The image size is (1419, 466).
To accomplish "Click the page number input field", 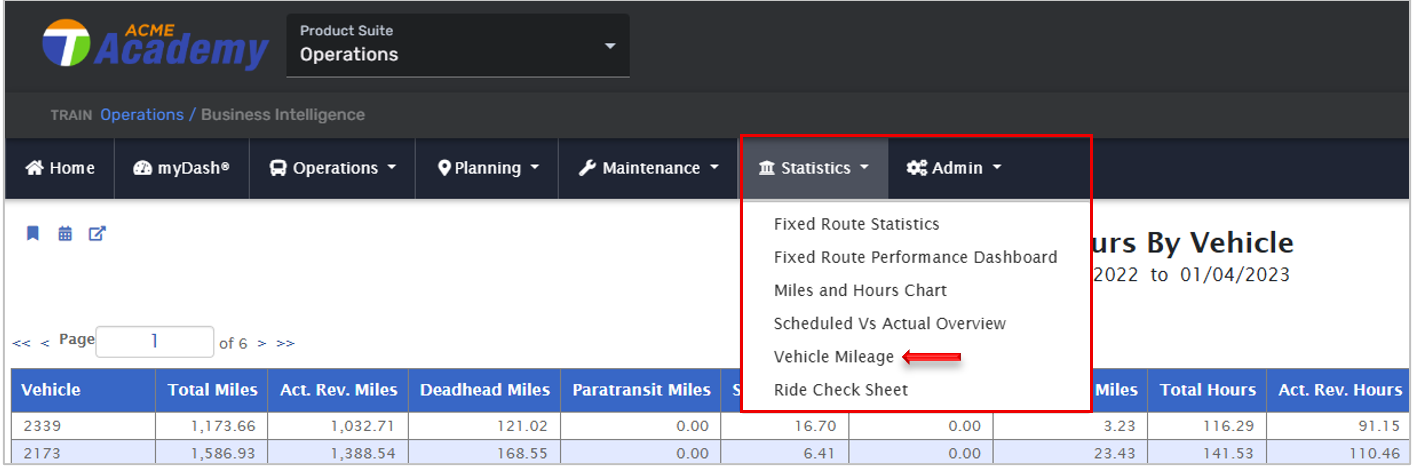I will (154, 342).
